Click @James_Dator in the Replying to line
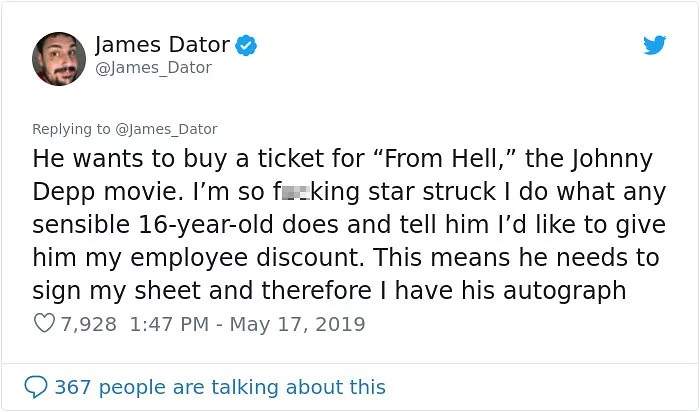700x412 pixels. (x=167, y=129)
